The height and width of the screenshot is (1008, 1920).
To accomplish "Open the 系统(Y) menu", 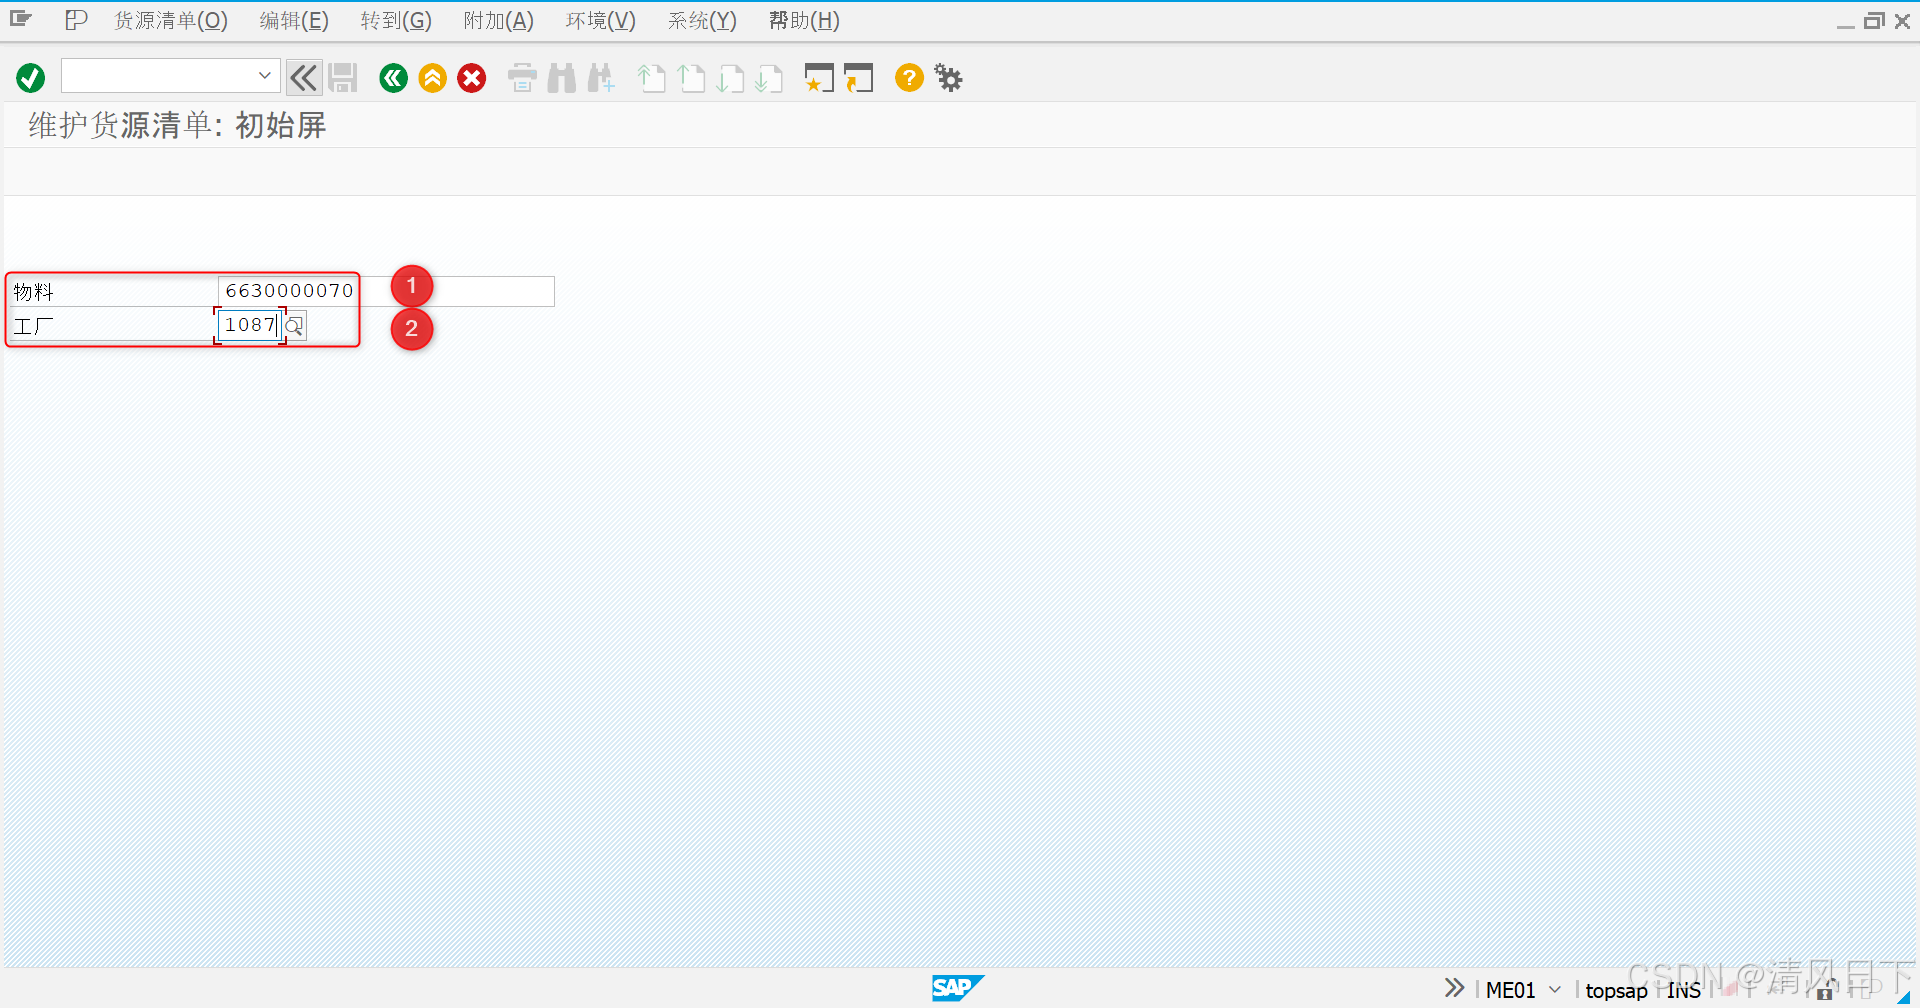I will [702, 21].
